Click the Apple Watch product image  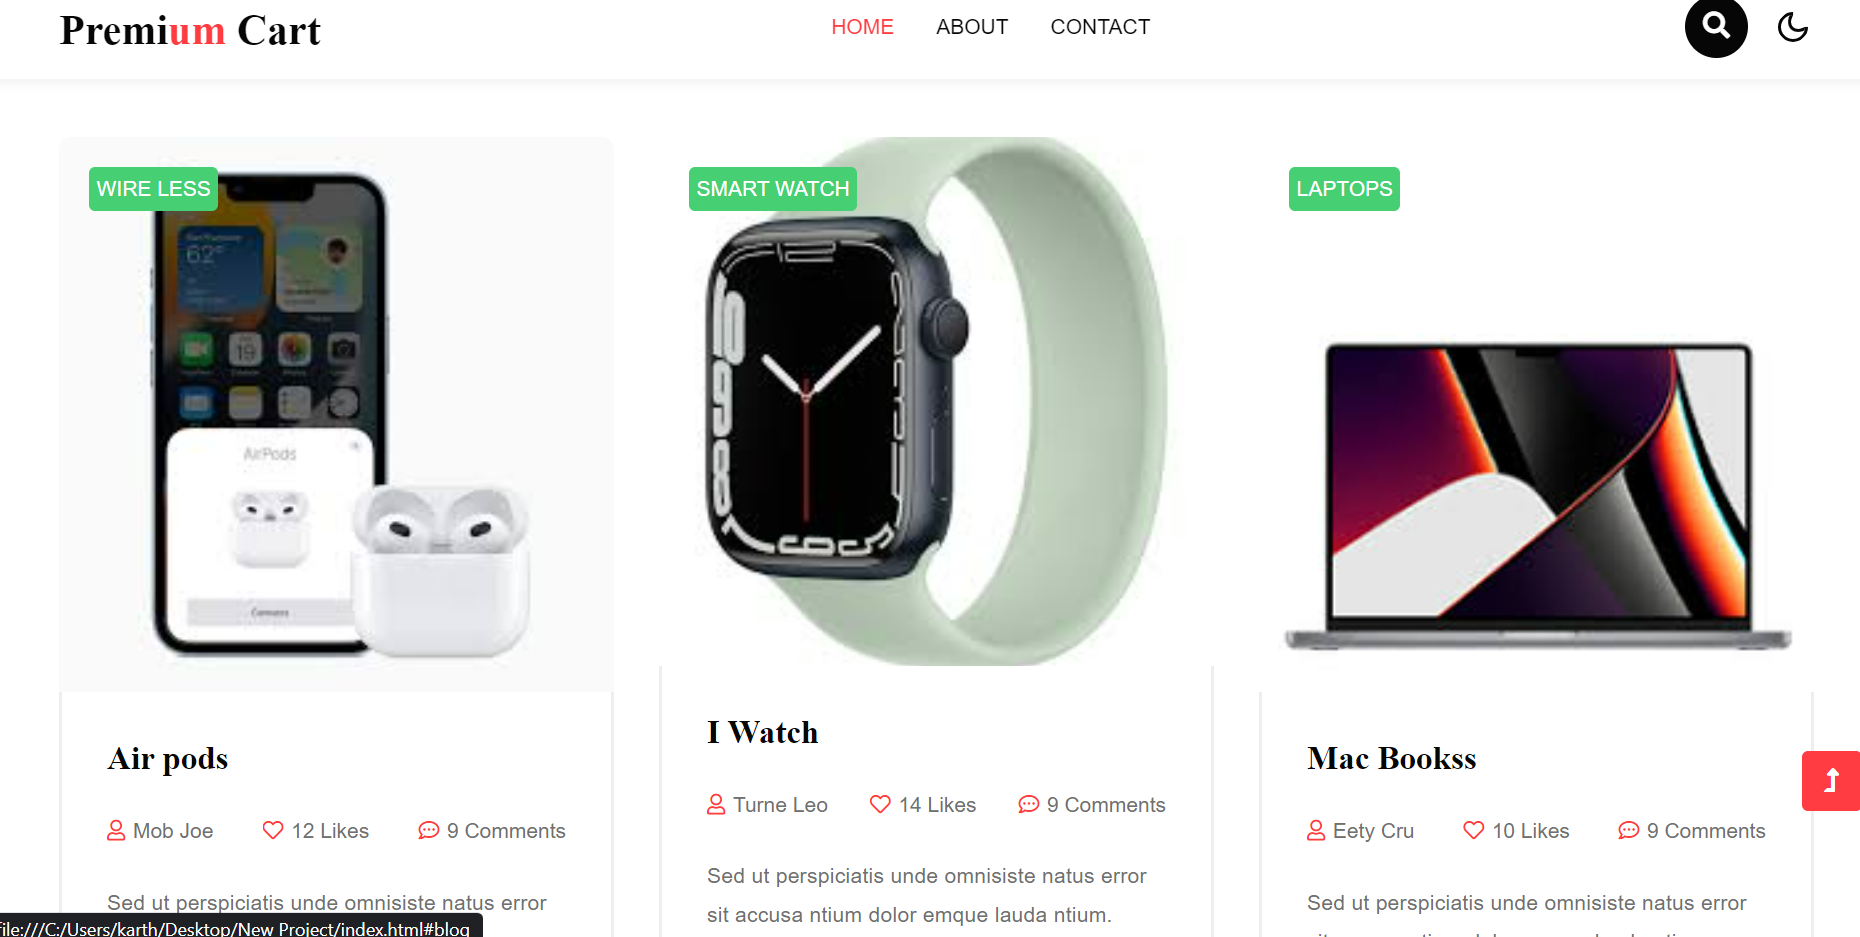[x=936, y=401]
